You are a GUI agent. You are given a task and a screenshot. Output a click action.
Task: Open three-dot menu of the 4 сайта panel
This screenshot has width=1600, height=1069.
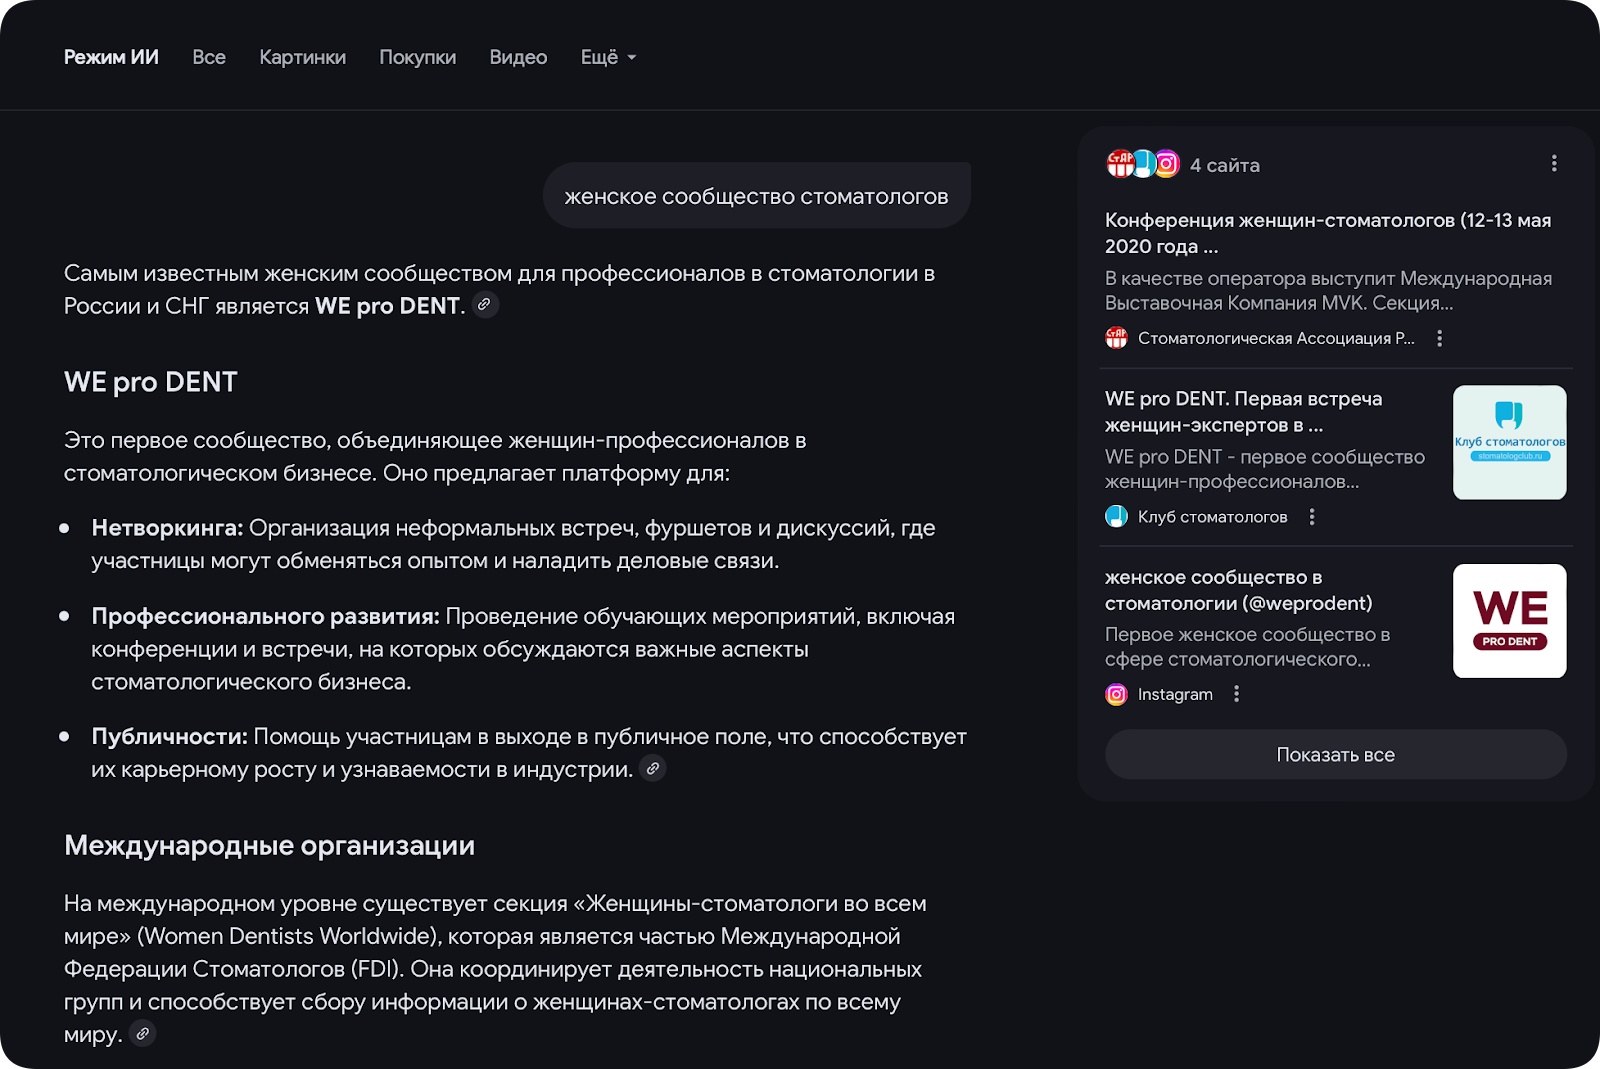(1554, 164)
